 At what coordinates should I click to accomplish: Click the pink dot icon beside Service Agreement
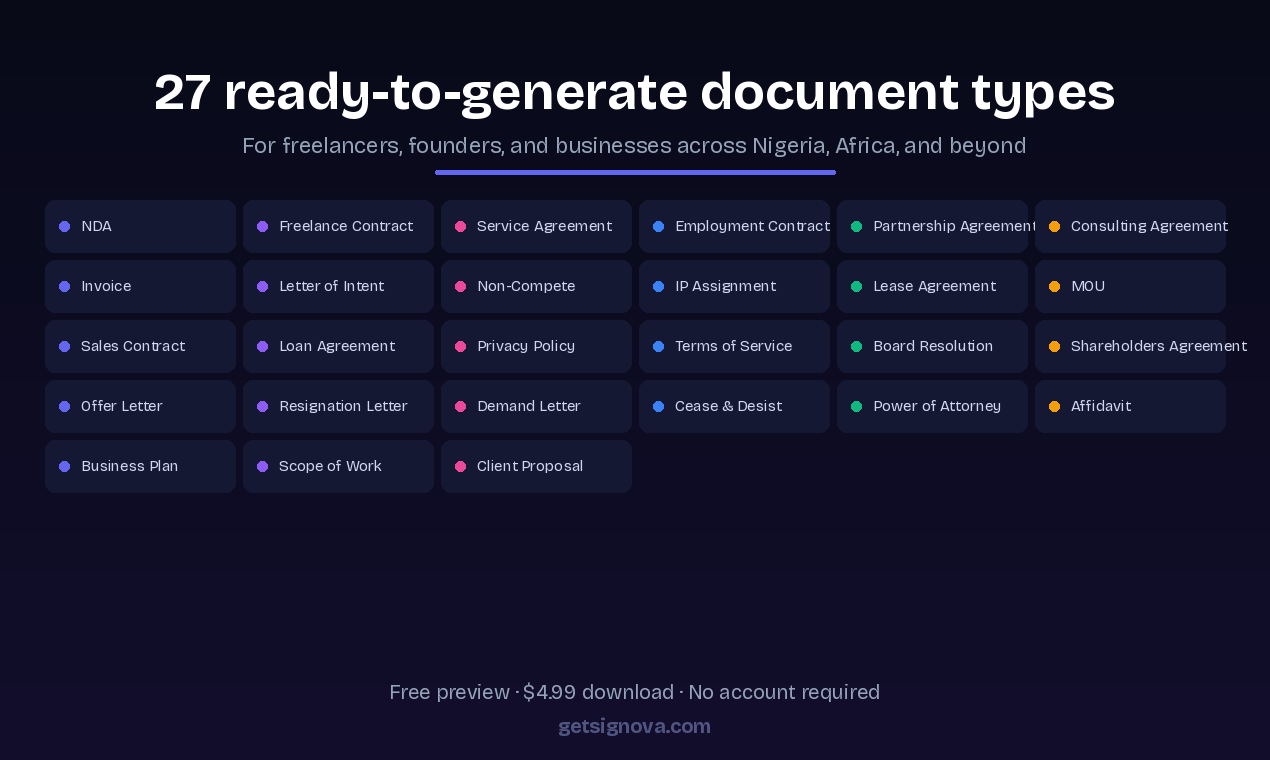tap(460, 226)
